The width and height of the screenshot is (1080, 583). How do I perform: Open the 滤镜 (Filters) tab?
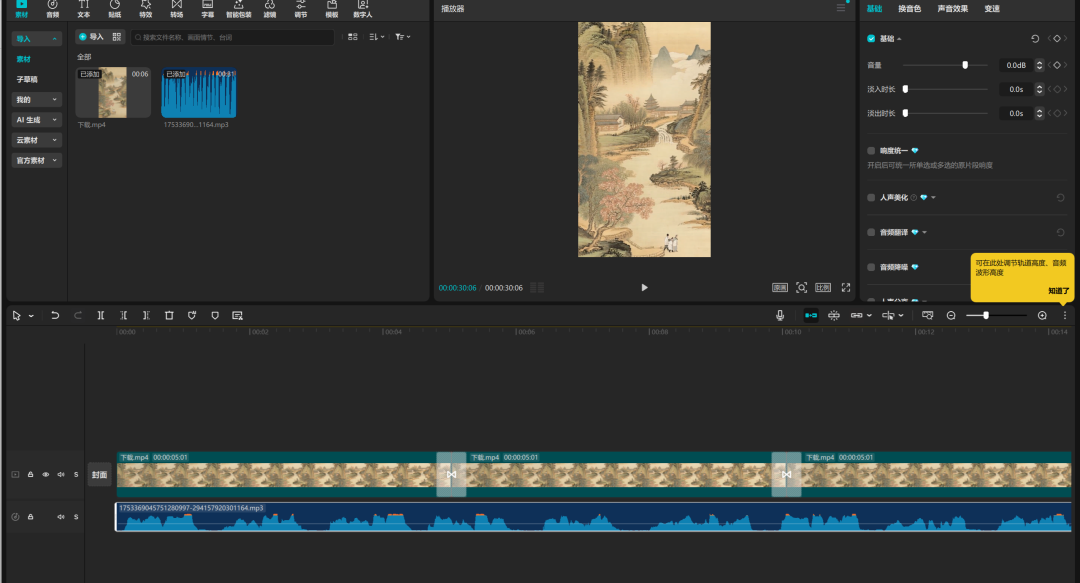point(269,8)
